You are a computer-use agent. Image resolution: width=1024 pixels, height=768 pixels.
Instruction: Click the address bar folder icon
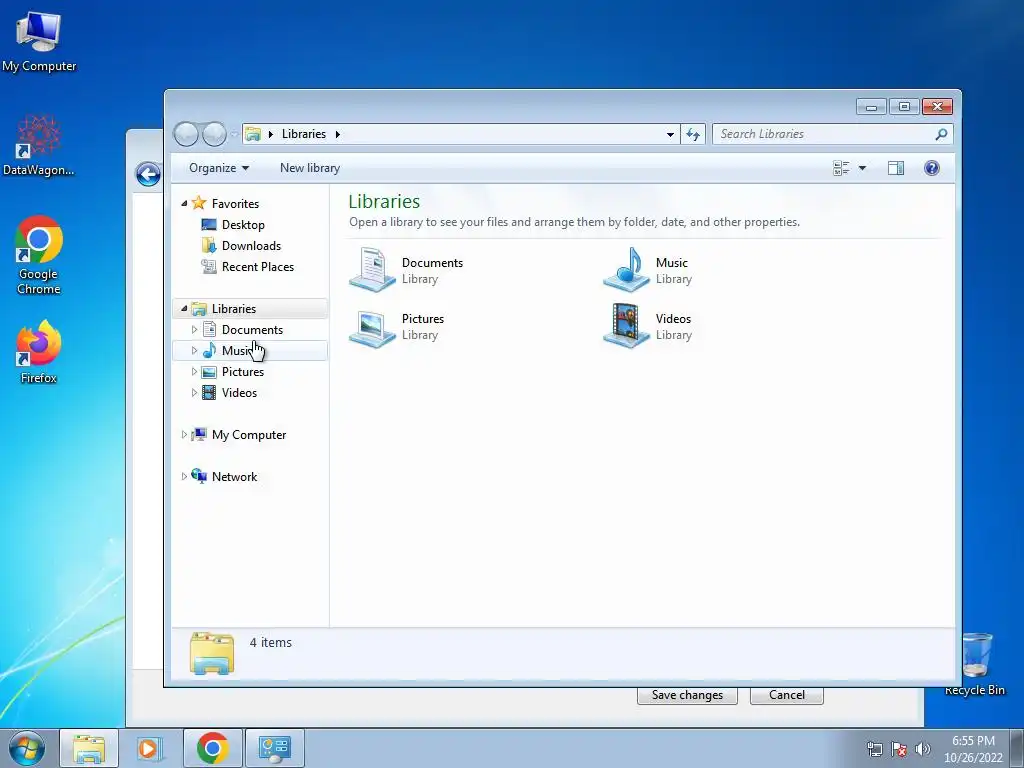(253, 134)
